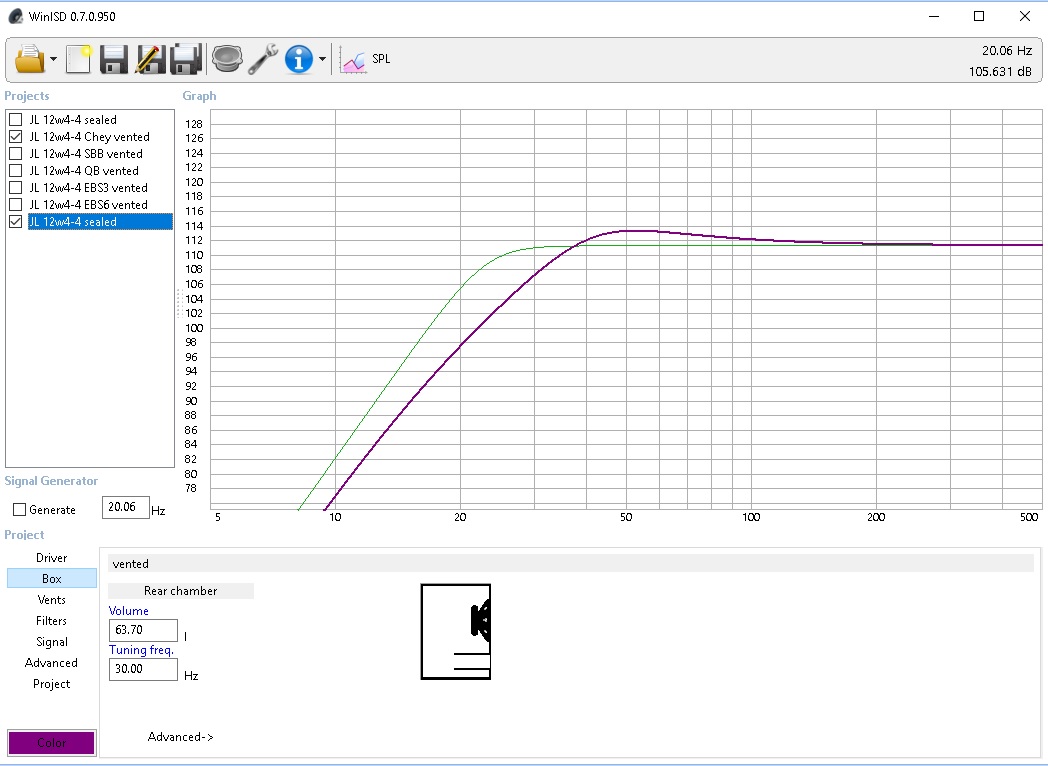Click the blue info icon

click(299, 59)
